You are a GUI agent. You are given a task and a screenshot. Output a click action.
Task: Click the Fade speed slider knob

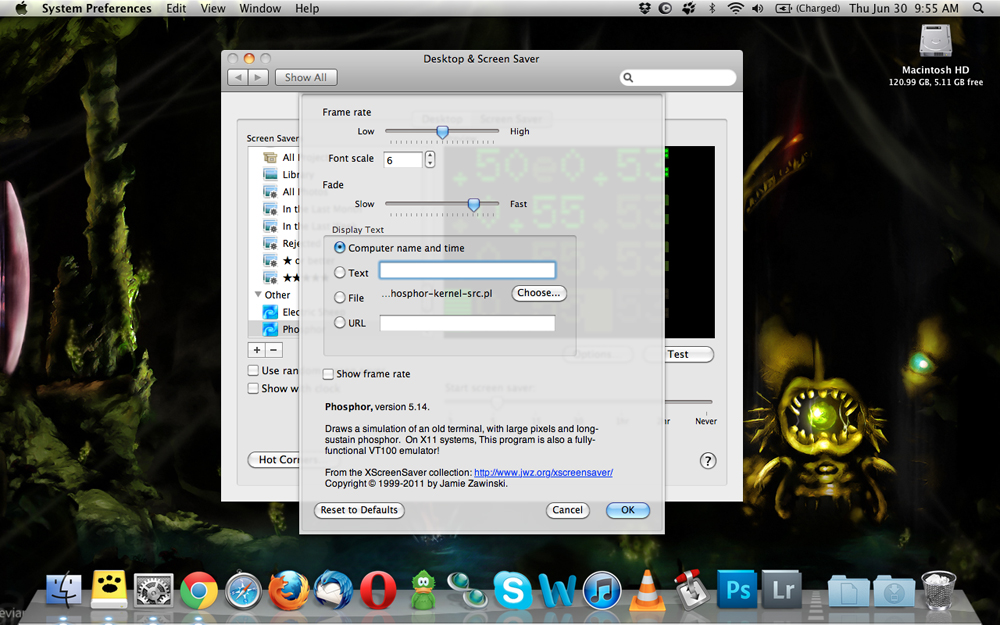coord(473,204)
